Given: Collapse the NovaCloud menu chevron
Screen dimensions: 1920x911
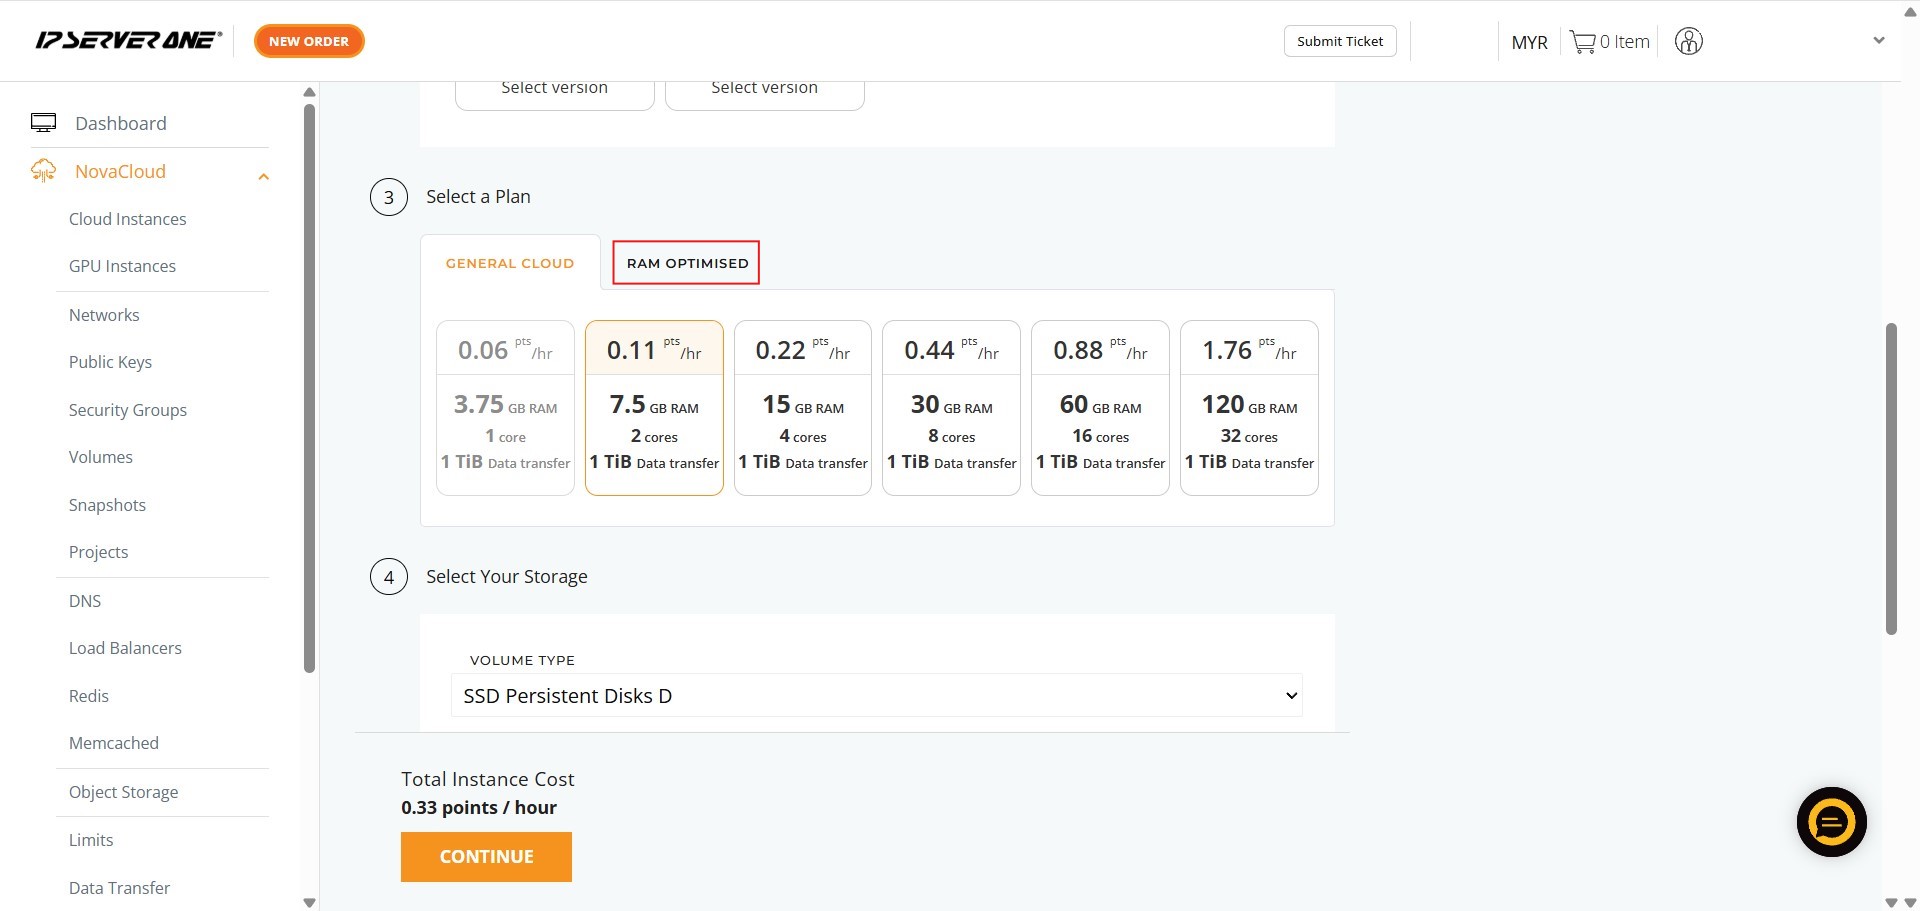Looking at the screenshot, I should 264,177.
